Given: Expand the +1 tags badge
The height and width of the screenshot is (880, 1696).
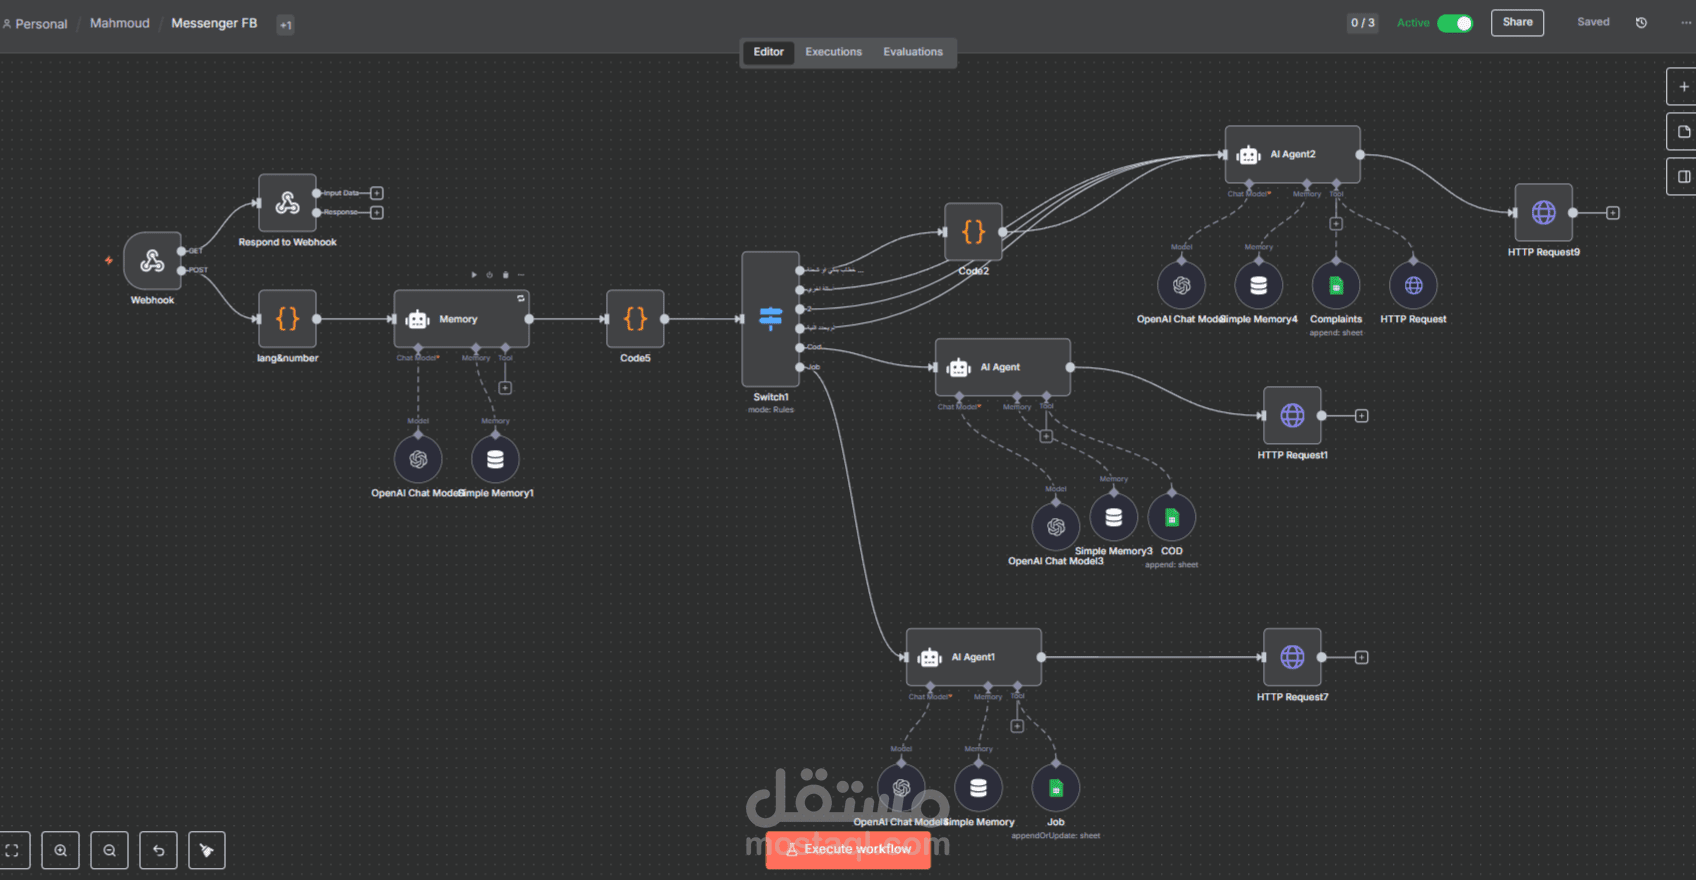Looking at the screenshot, I should point(286,25).
